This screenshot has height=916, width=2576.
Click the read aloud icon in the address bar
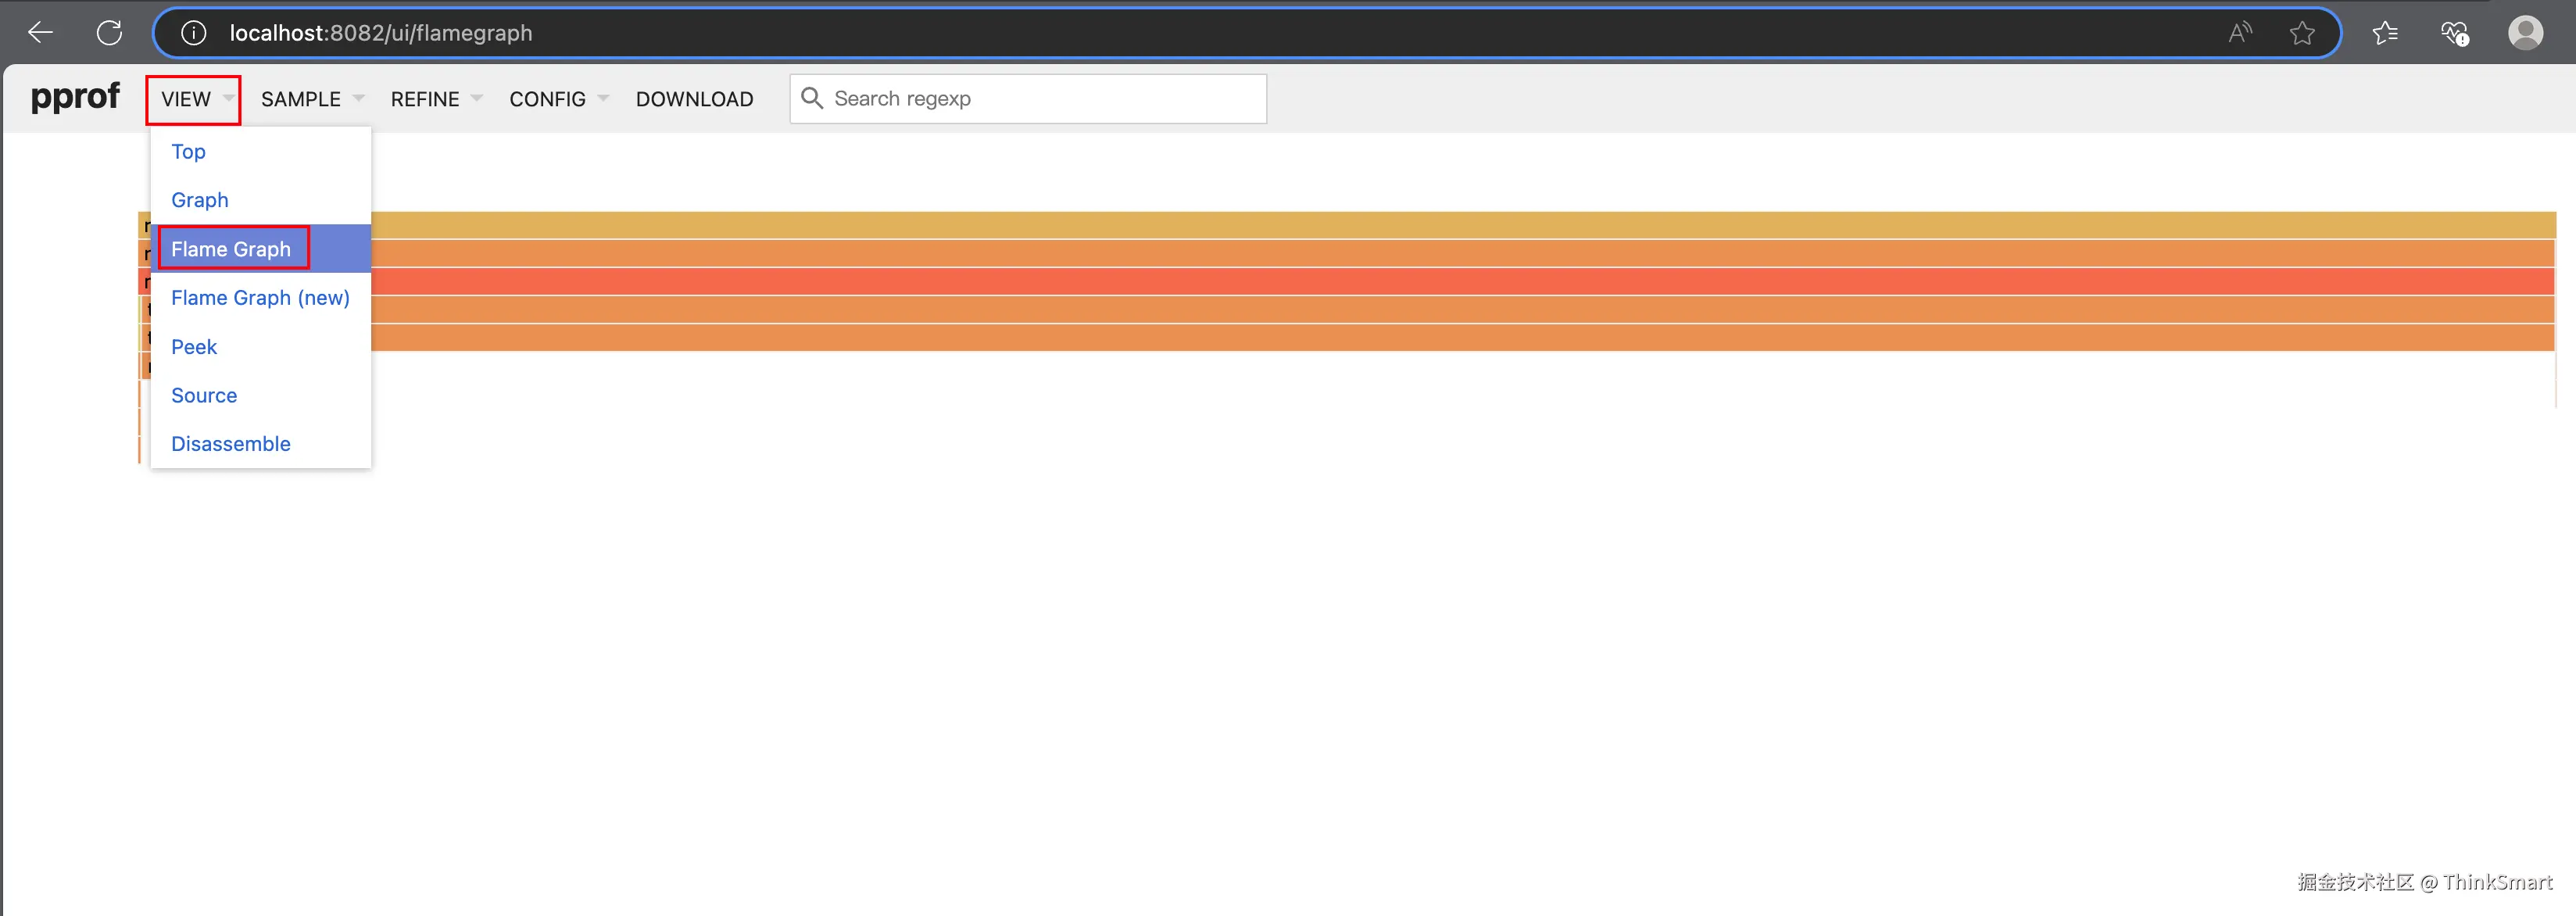2240,33
